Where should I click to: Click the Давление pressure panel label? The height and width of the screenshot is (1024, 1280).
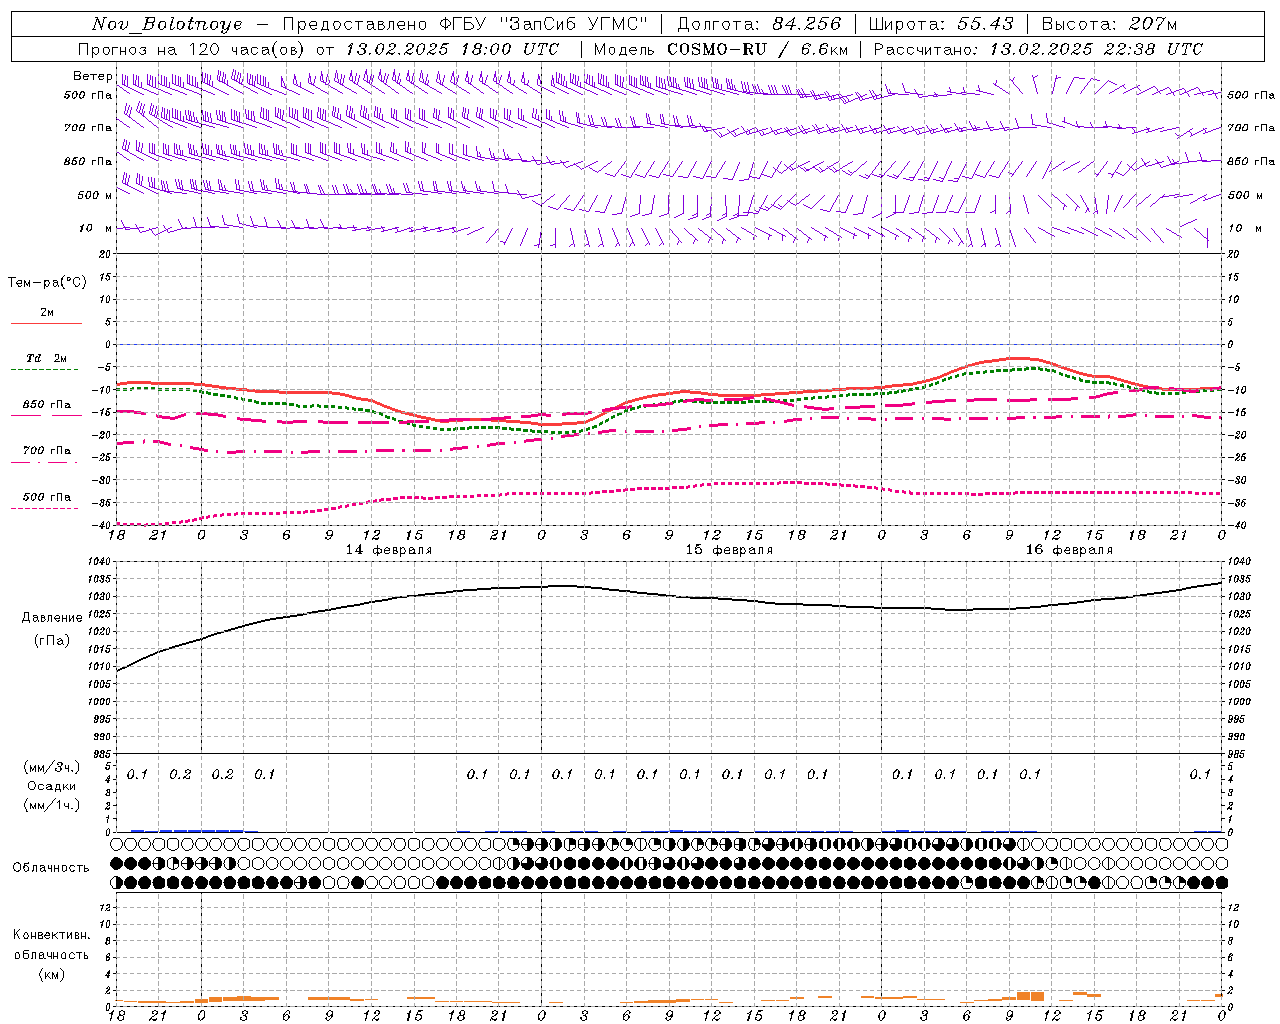point(52,618)
